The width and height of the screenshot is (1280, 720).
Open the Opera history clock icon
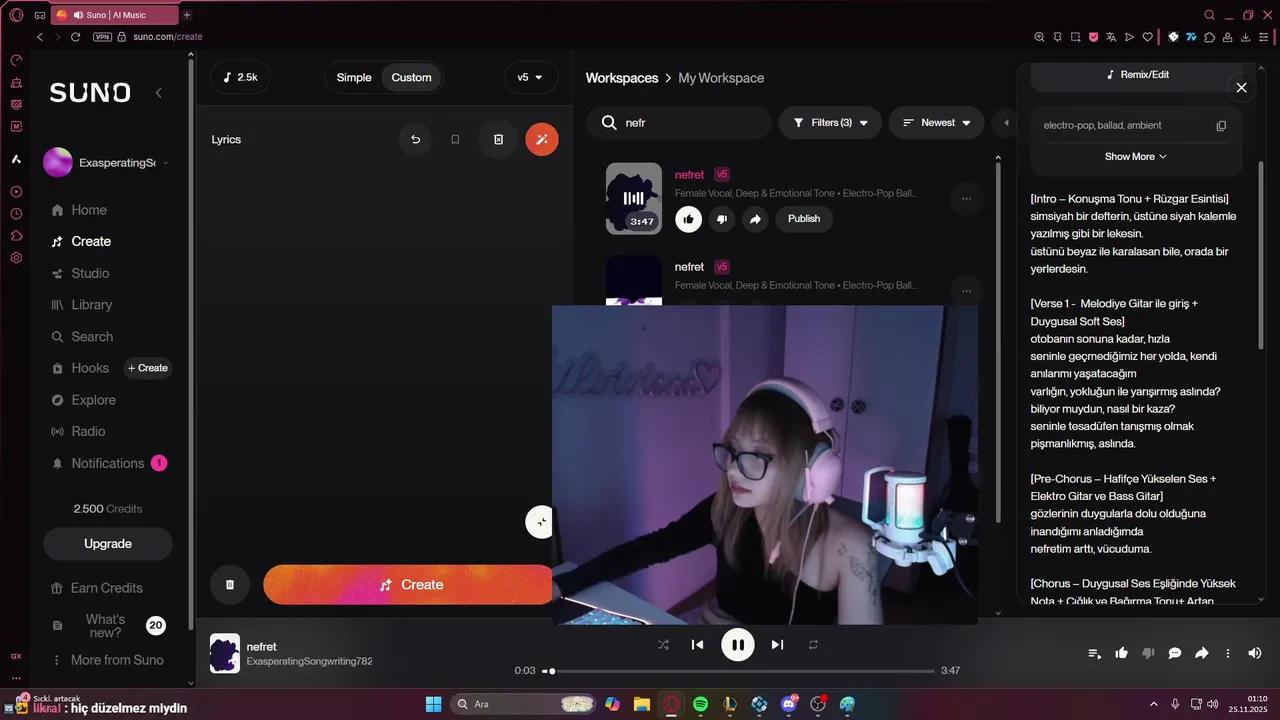16,213
